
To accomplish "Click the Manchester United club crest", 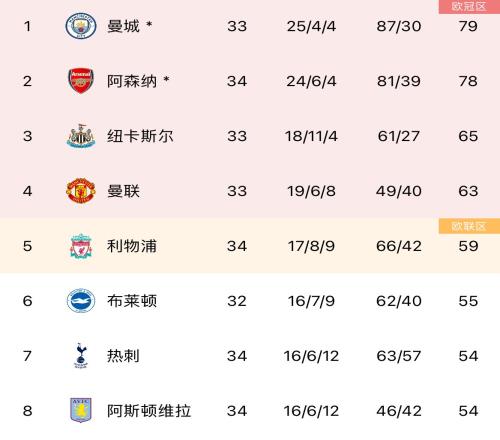I will [x=81, y=191].
